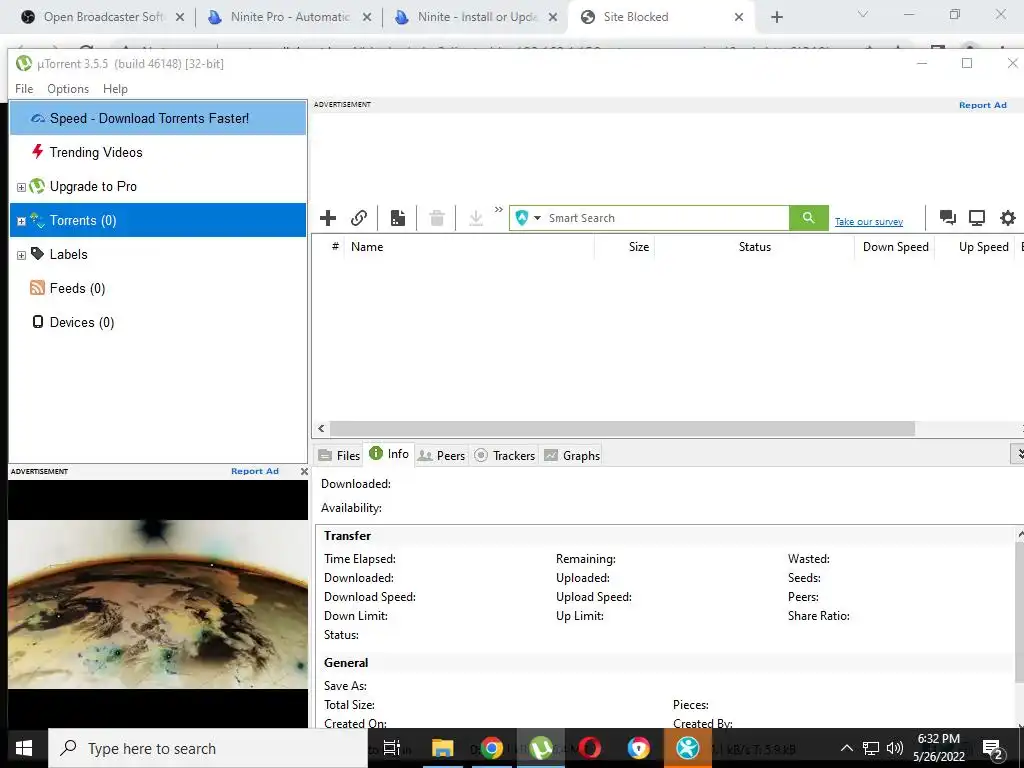The image size is (1024, 768).
Task: Open Task View on taskbar
Action: pos(392,748)
